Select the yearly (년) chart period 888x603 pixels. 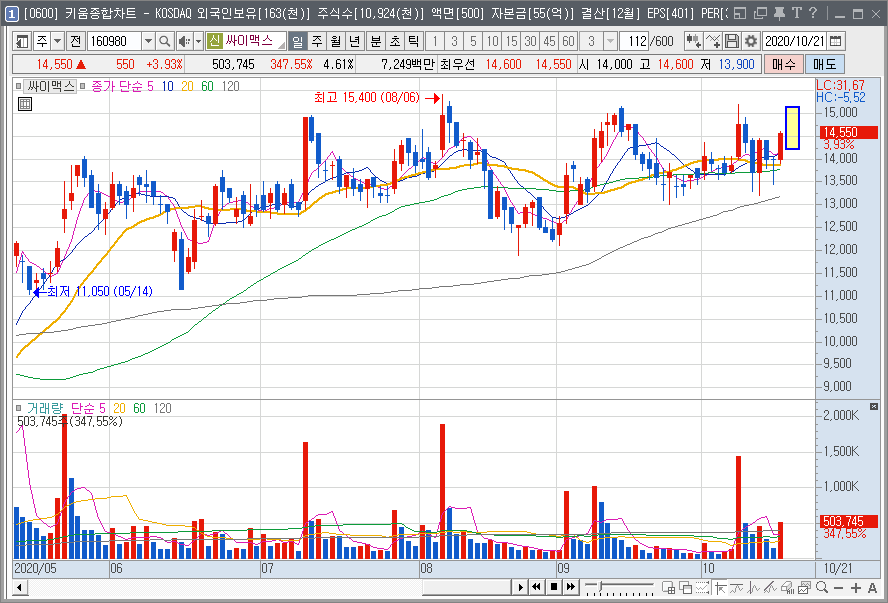pyautogui.click(x=355, y=41)
